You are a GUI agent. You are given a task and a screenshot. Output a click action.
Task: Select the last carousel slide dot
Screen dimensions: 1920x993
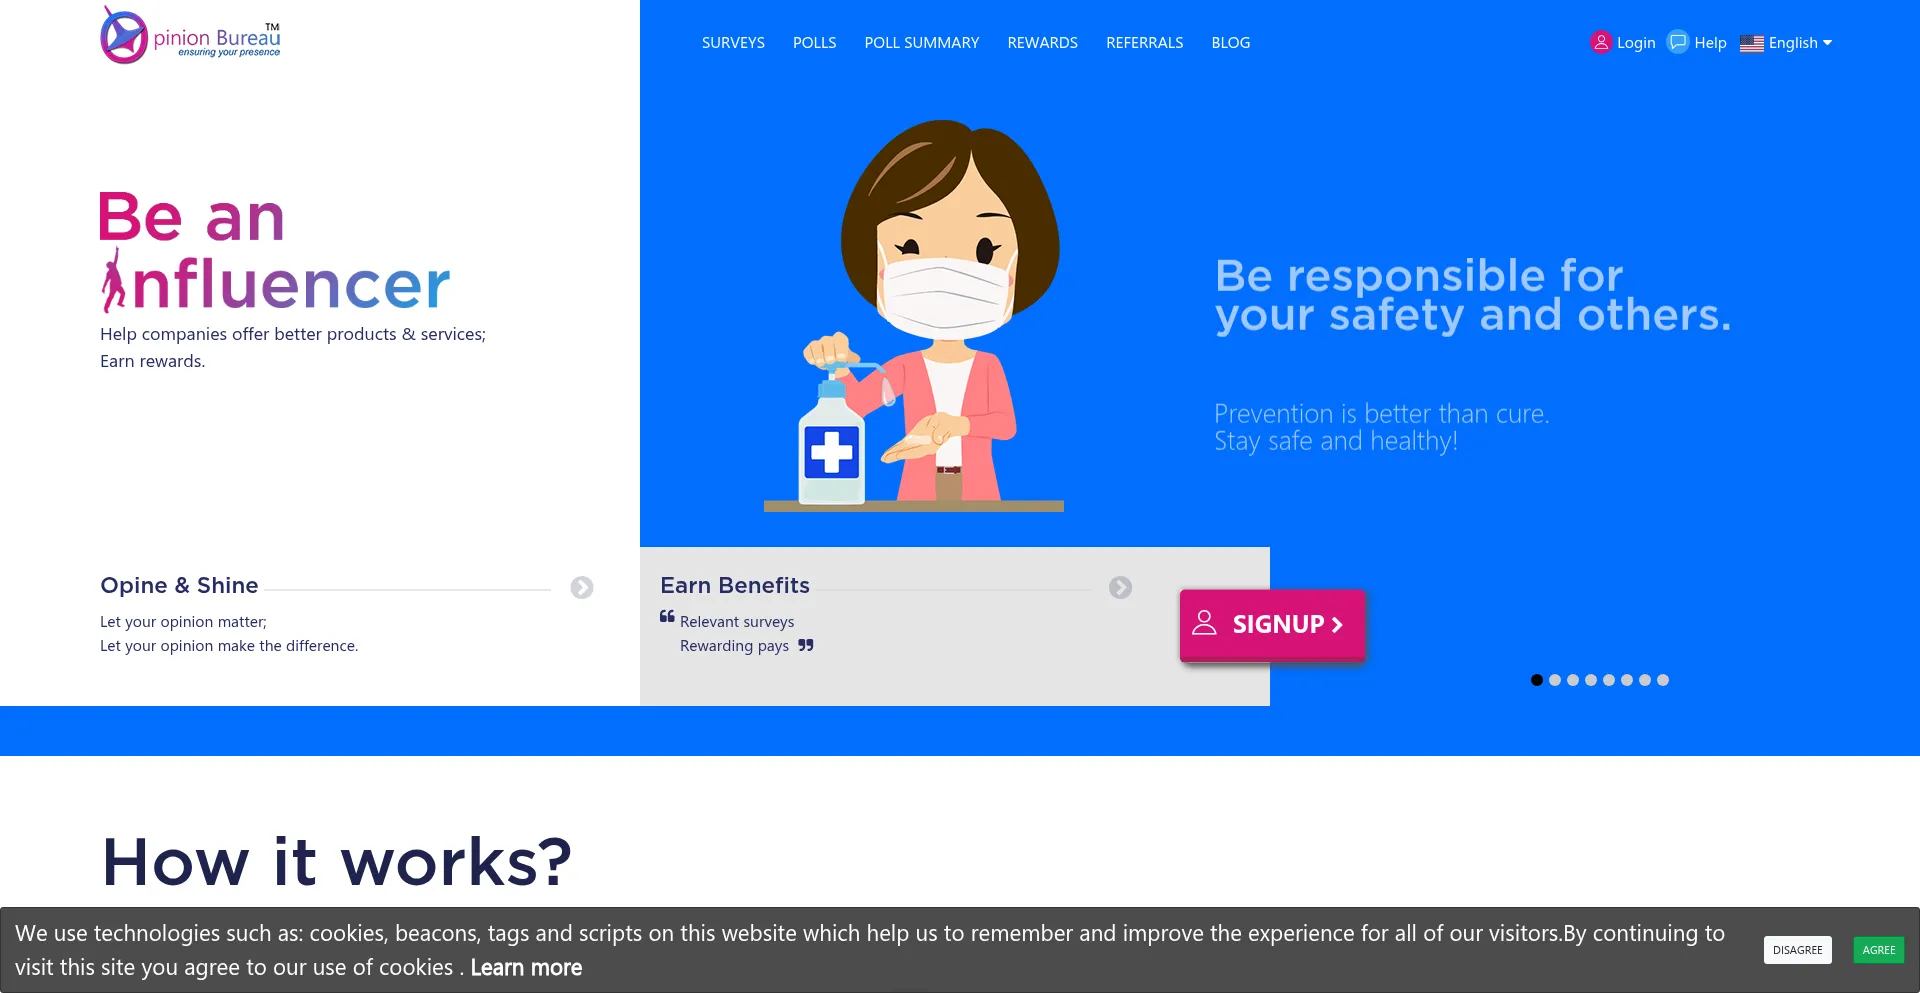point(1663,680)
